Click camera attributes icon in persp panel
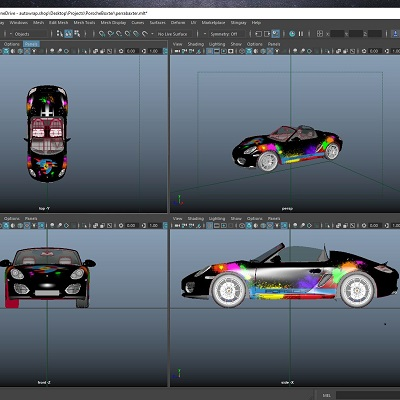400x400 pixels. point(184,51)
